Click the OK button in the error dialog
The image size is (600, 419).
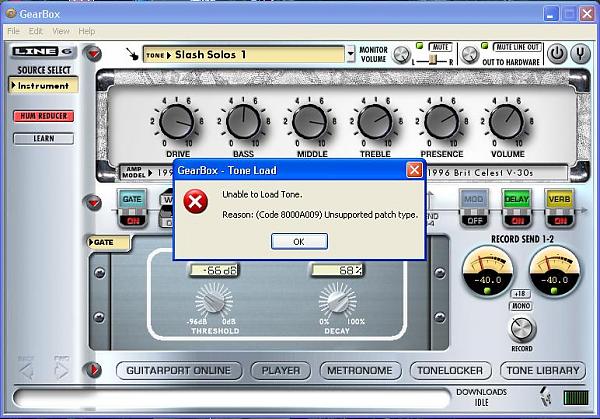(297, 242)
